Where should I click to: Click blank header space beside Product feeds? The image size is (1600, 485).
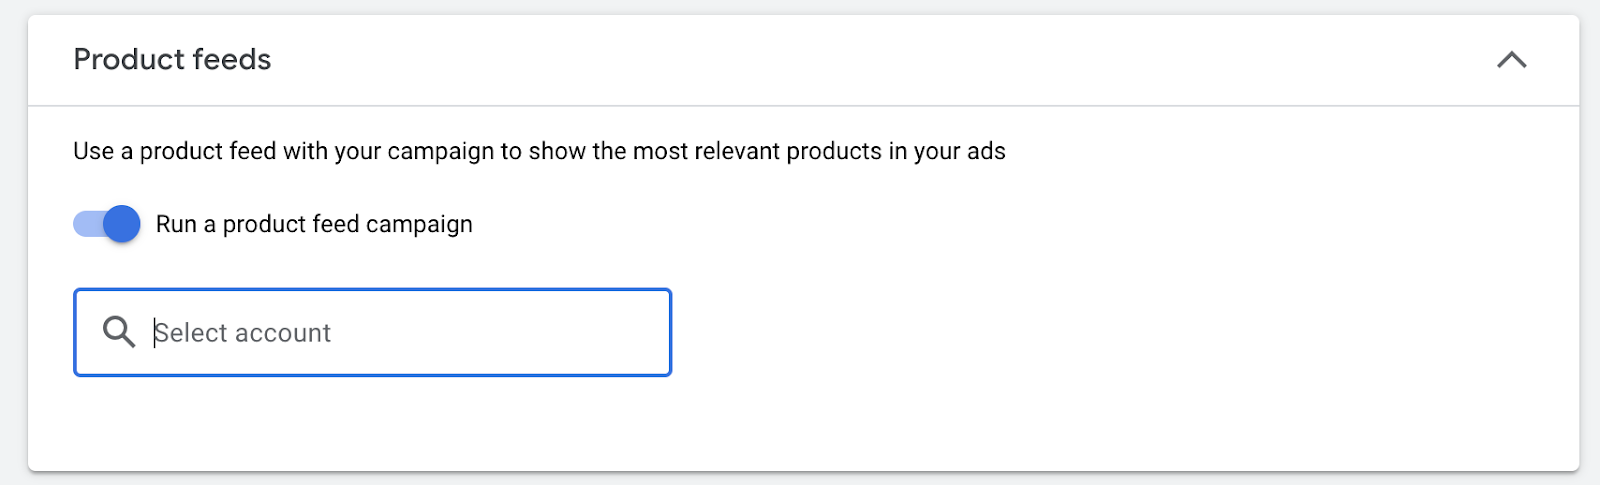(x=880, y=60)
